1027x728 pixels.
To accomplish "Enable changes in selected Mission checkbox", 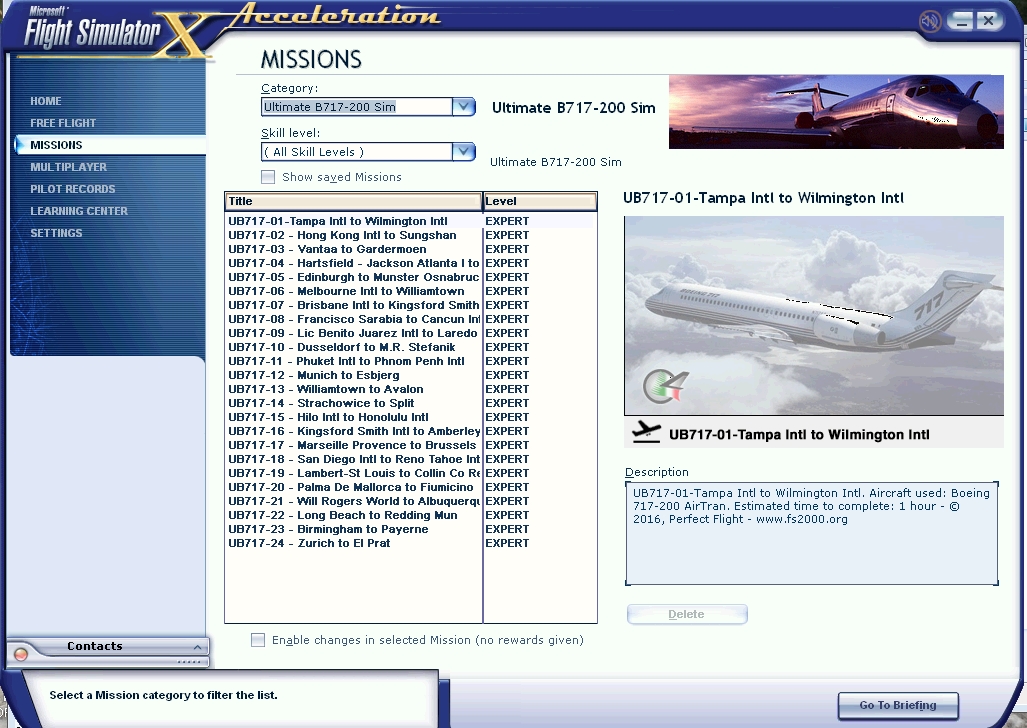I will (x=258, y=640).
